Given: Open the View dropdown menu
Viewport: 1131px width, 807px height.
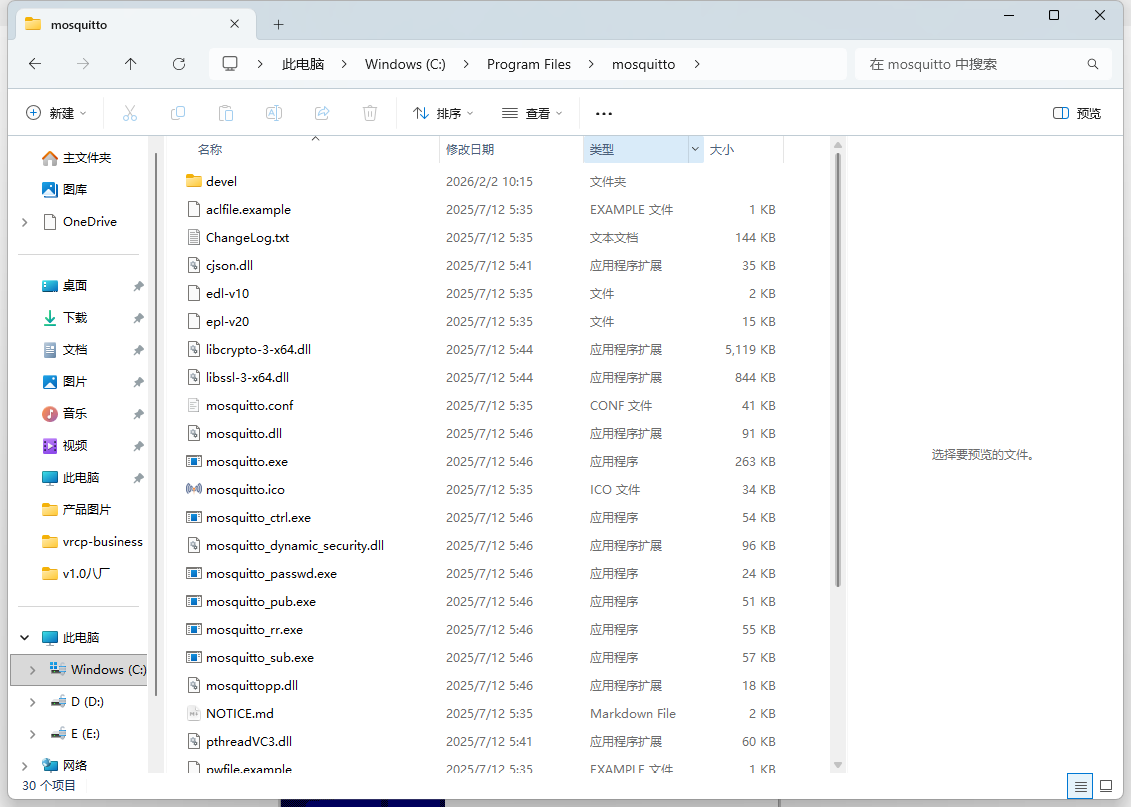Looking at the screenshot, I should point(532,113).
